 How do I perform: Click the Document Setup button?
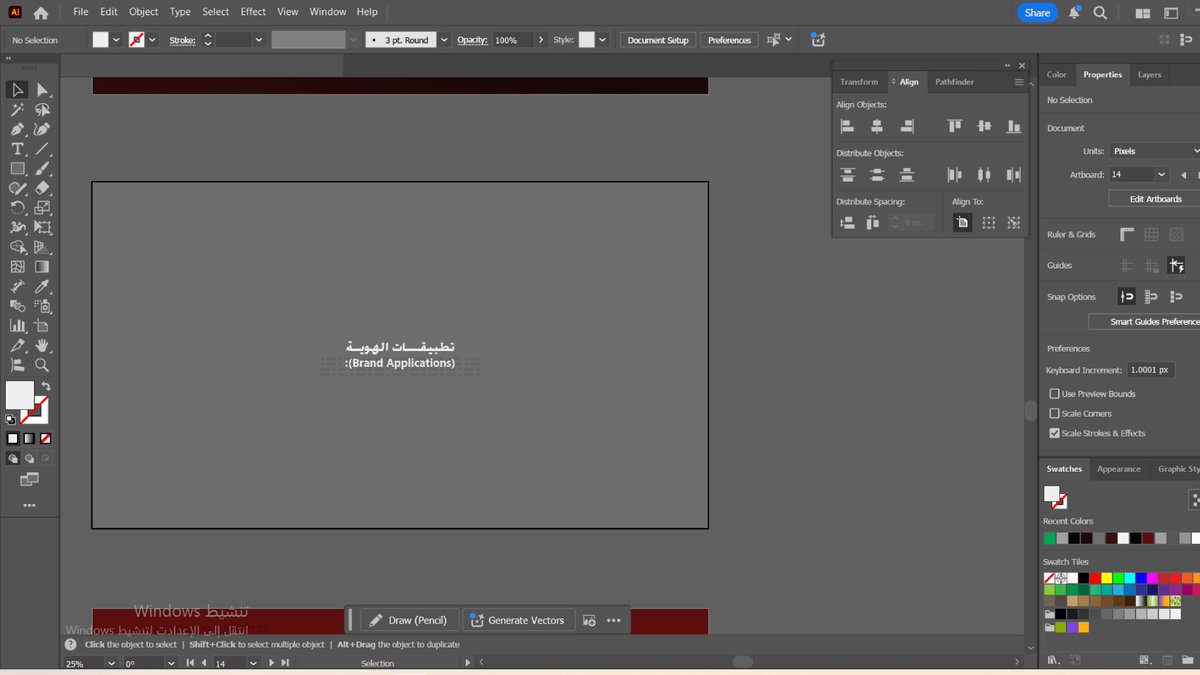tap(658, 40)
